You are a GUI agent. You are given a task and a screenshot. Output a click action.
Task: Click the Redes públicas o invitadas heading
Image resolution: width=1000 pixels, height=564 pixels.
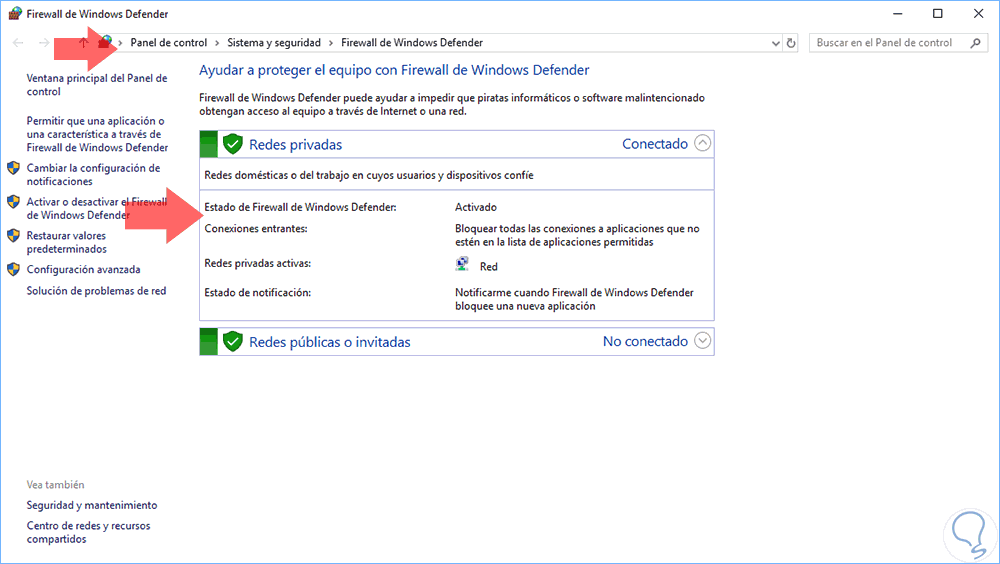[330, 343]
